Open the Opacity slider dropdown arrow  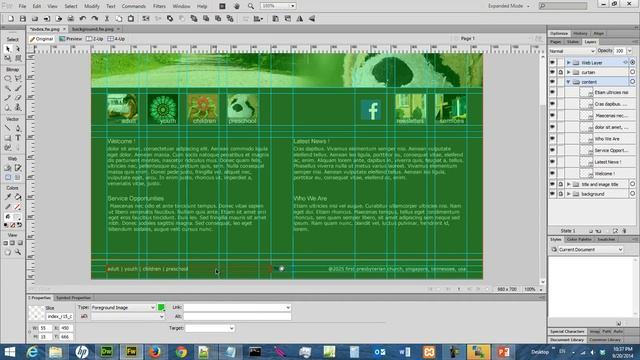pos(630,51)
